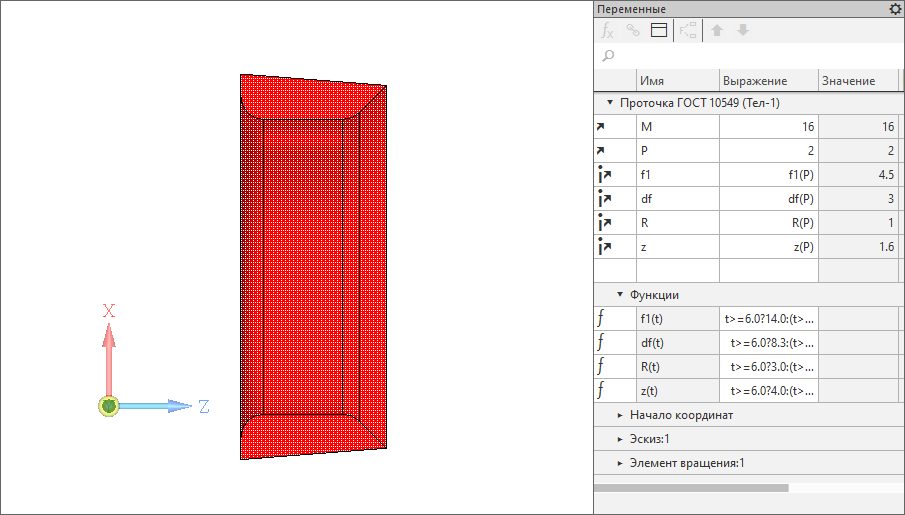Expand the Начало координат node
905x515 pixels.
(x=620, y=415)
